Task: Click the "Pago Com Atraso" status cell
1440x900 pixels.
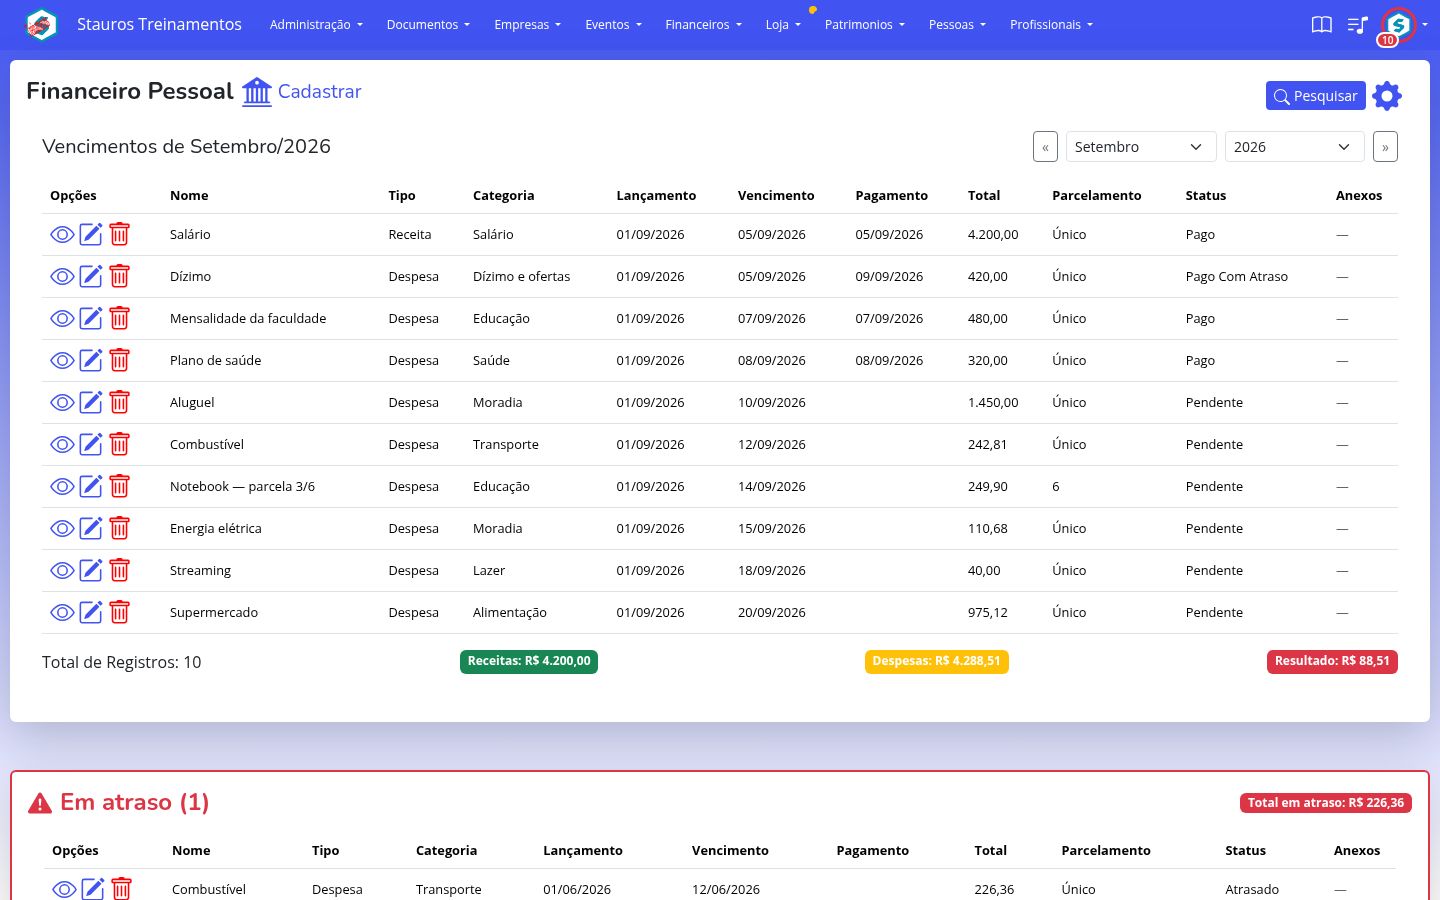Action: coord(1236,276)
